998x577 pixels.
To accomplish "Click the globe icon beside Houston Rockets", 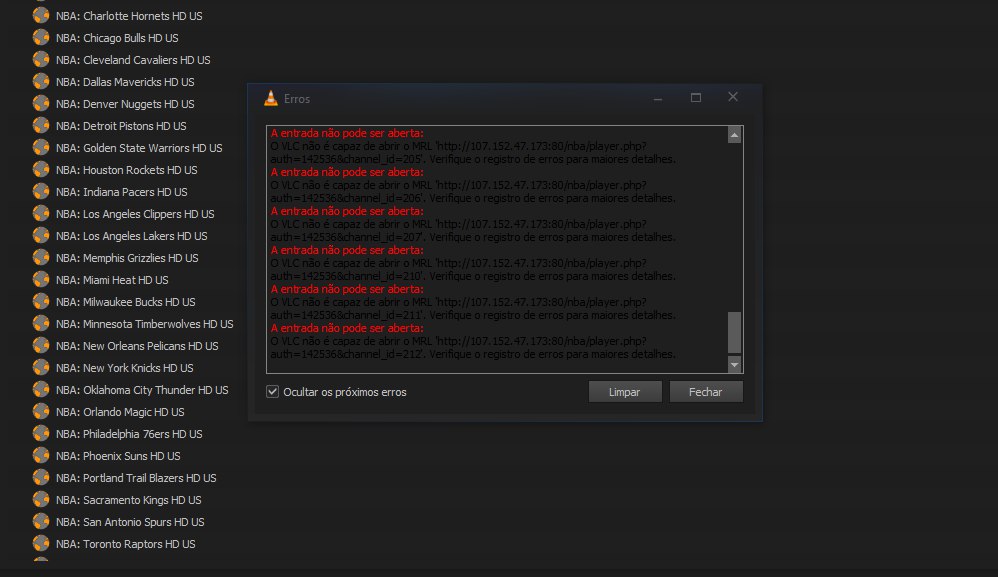I will 41,169.
